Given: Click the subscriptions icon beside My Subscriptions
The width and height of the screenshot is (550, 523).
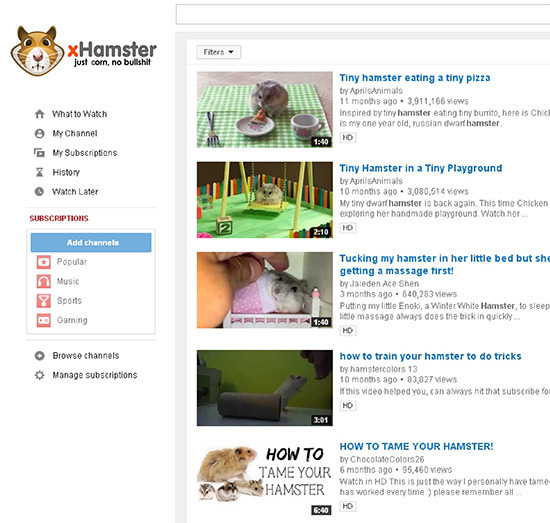Looking at the screenshot, I should click(x=39, y=153).
